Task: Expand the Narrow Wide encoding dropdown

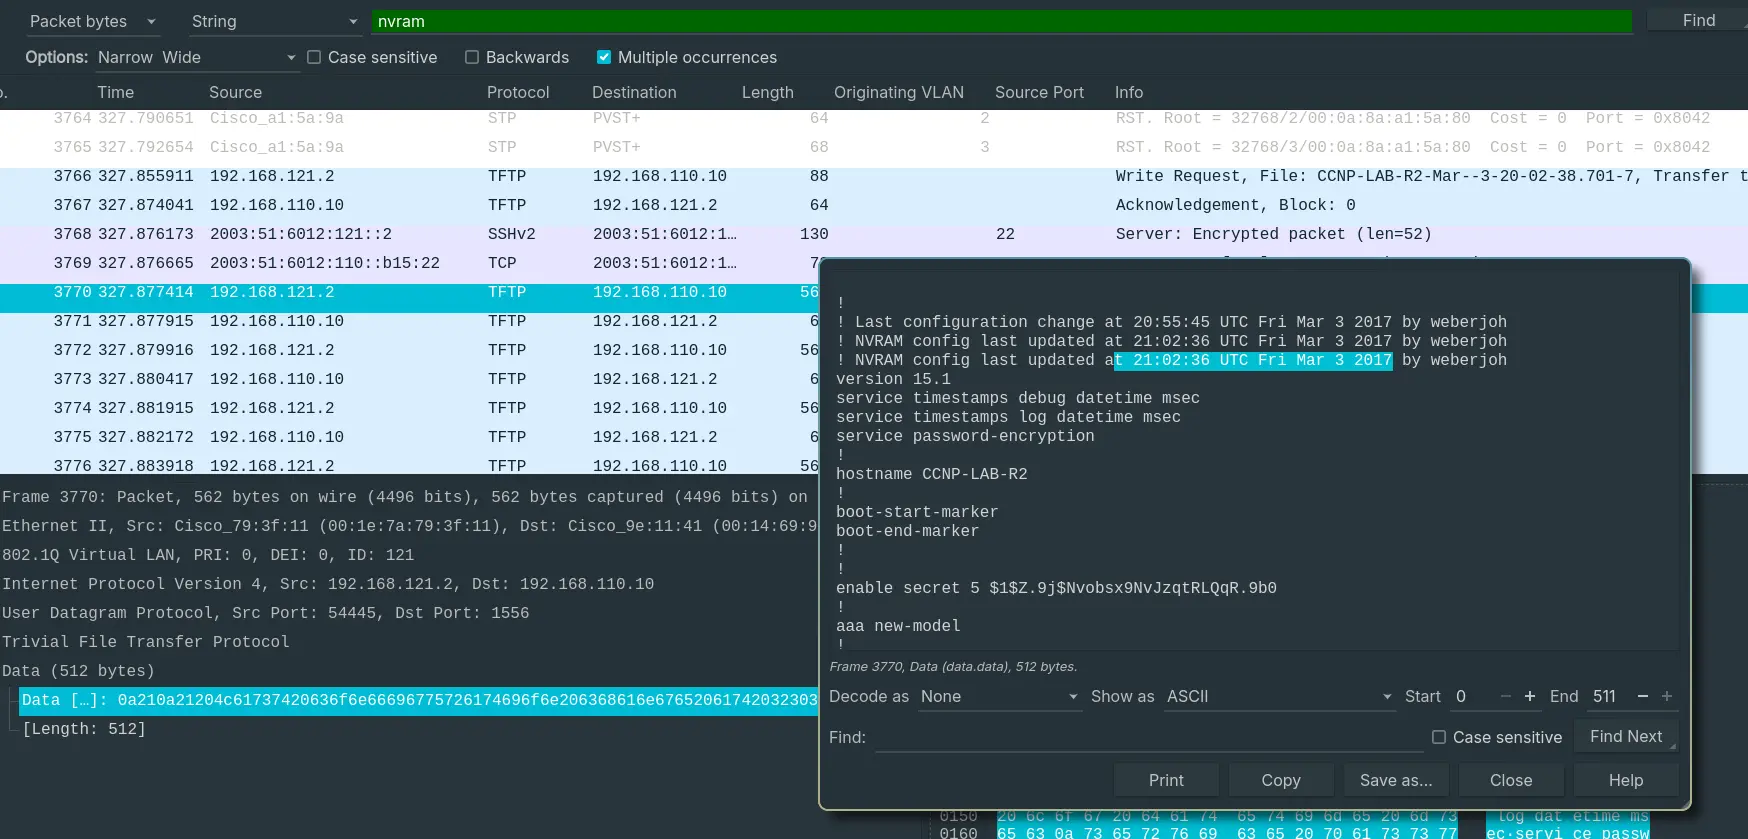Action: 197,58
